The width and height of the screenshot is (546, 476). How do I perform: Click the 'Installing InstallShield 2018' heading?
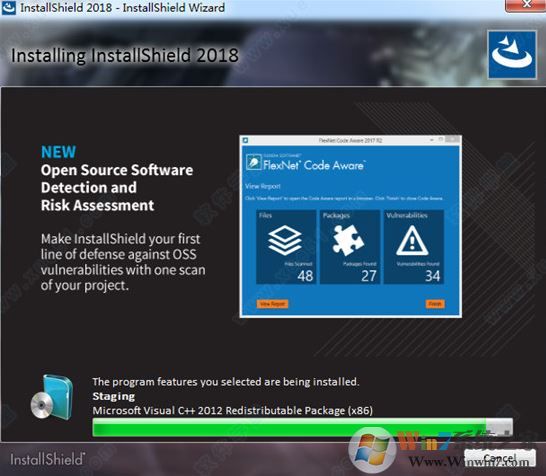[125, 55]
